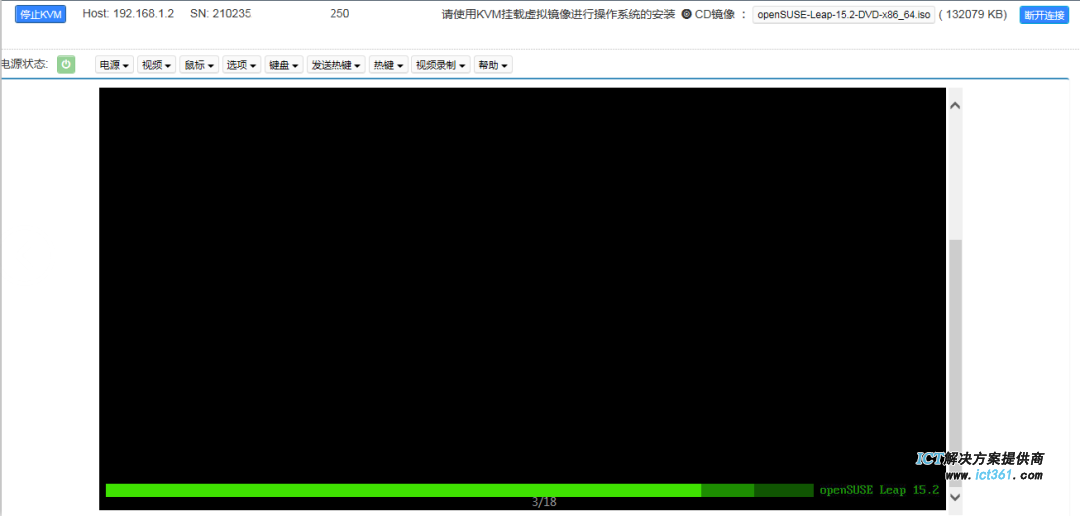Click the openSUSE-Leap-15.2-DVD ISO file field
Image resolution: width=1080 pixels, height=516 pixels.
(x=844, y=15)
